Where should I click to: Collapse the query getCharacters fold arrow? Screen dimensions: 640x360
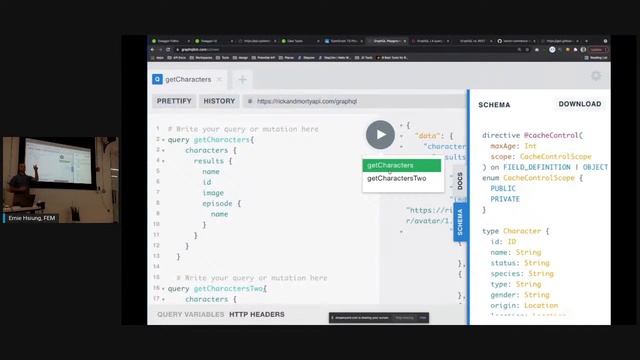click(x=163, y=140)
